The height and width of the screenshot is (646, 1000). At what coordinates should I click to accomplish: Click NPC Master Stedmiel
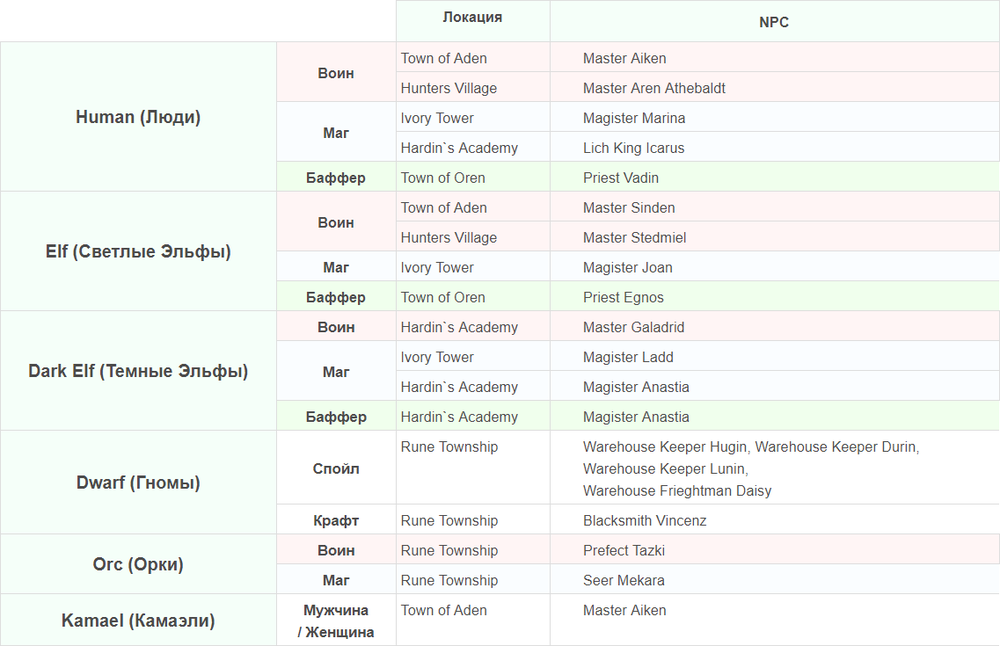pyautogui.click(x=634, y=238)
